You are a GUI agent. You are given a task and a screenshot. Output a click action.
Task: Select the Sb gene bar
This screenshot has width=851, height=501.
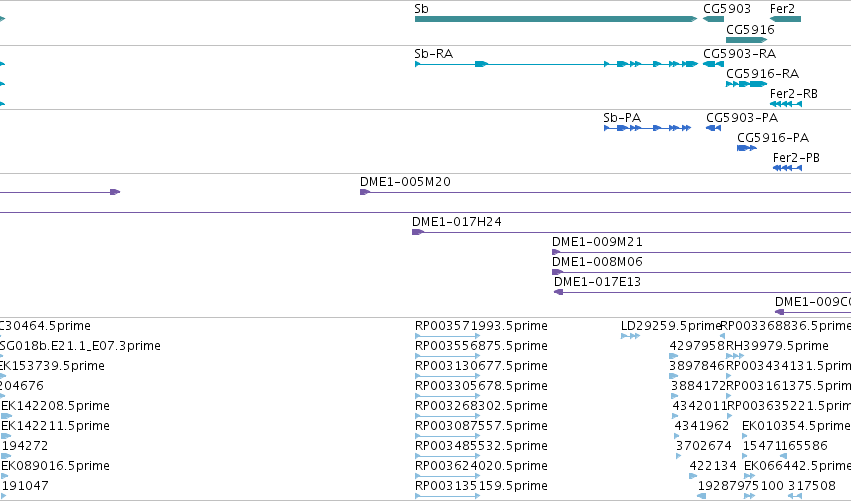click(x=556, y=19)
